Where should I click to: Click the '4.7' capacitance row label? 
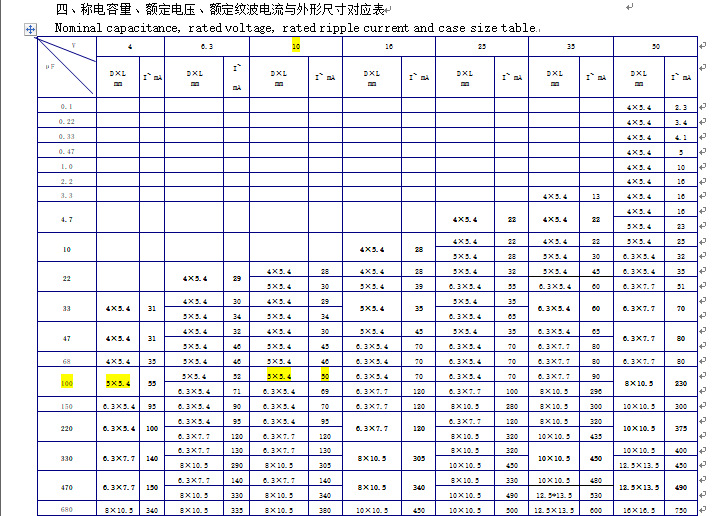tap(66, 219)
